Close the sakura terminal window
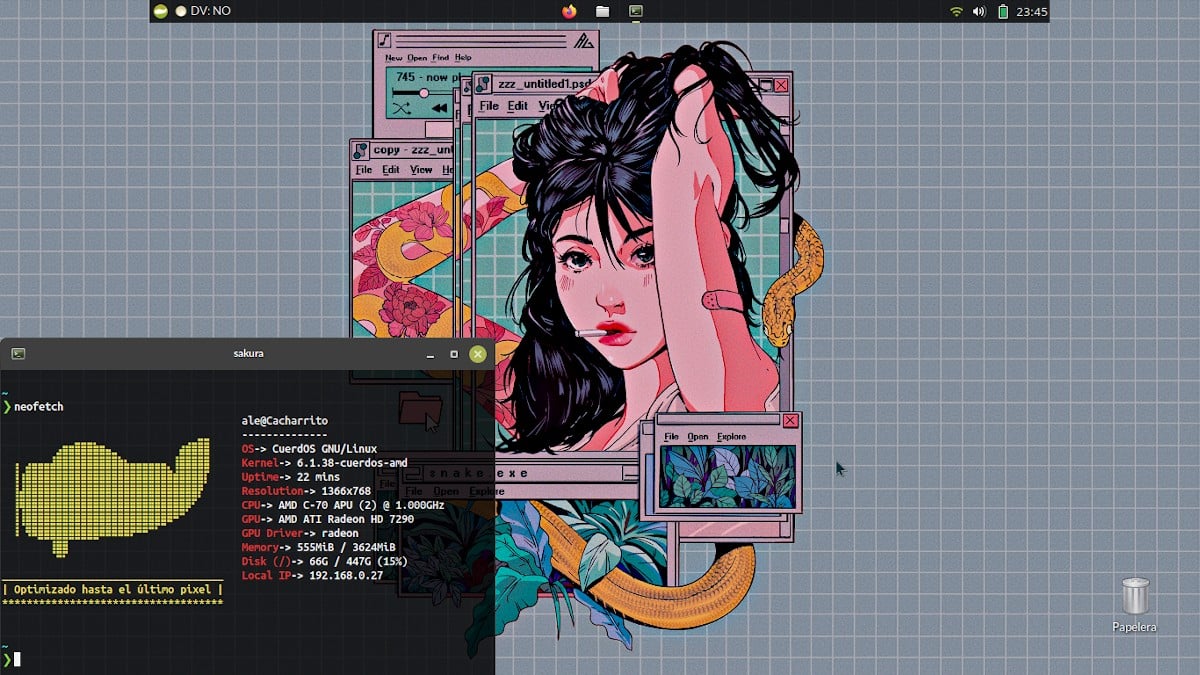1200x675 pixels. pos(478,353)
